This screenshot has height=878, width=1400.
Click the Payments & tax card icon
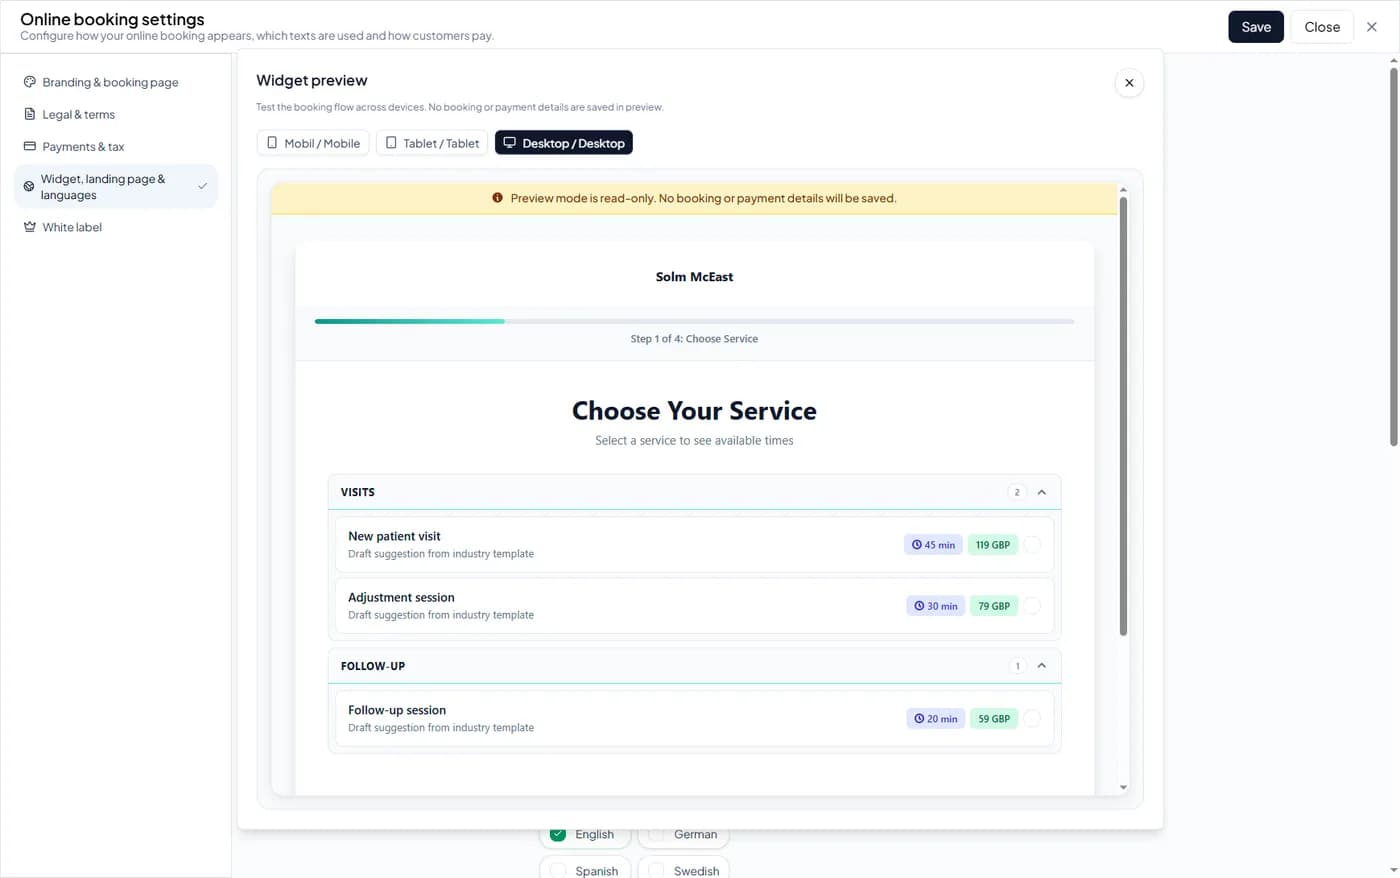(30, 146)
